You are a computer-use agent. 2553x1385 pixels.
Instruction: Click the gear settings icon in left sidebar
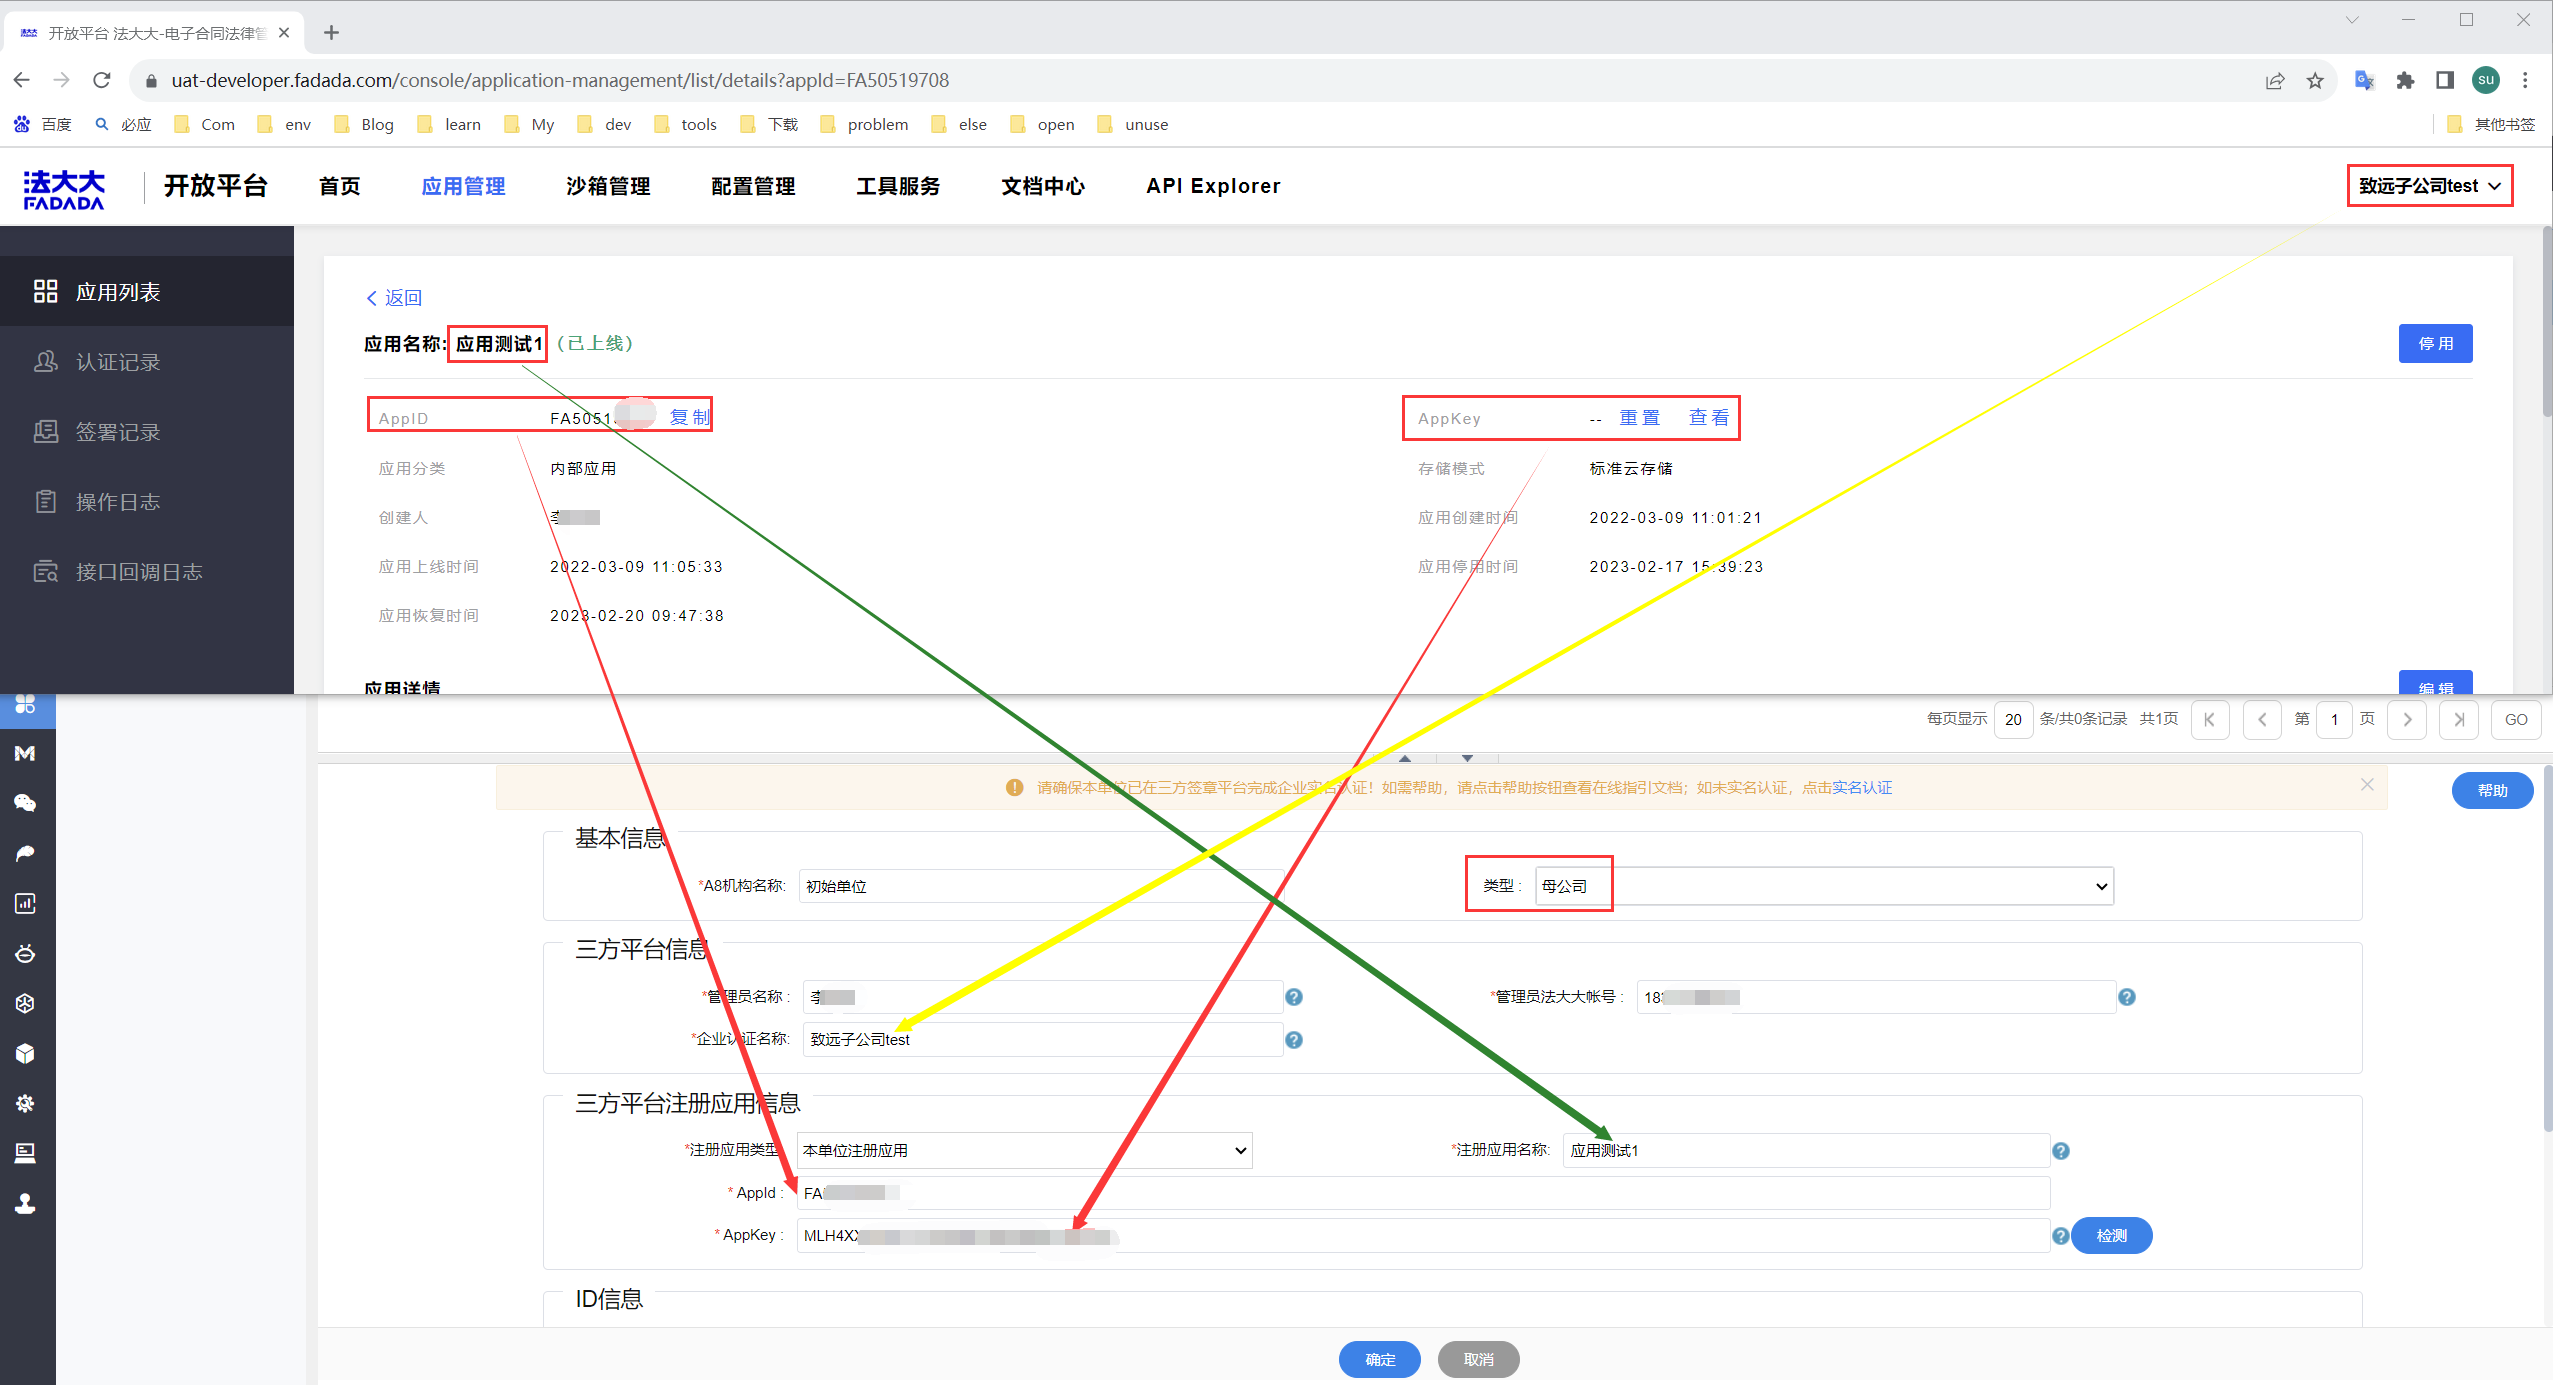point(25,1103)
